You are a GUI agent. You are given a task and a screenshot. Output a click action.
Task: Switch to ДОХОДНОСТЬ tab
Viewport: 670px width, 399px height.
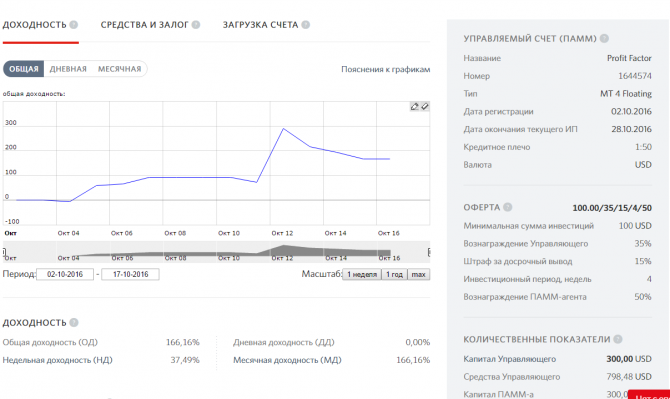(x=34, y=25)
